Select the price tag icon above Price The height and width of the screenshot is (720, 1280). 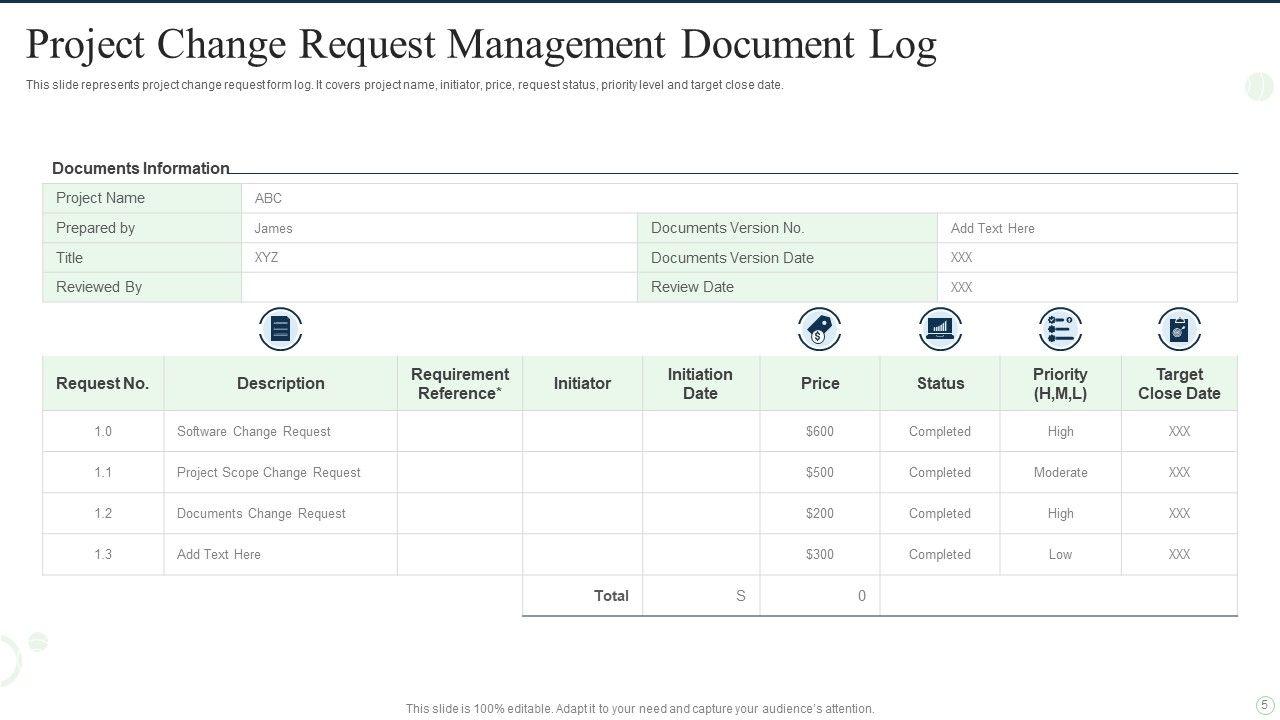click(x=820, y=329)
